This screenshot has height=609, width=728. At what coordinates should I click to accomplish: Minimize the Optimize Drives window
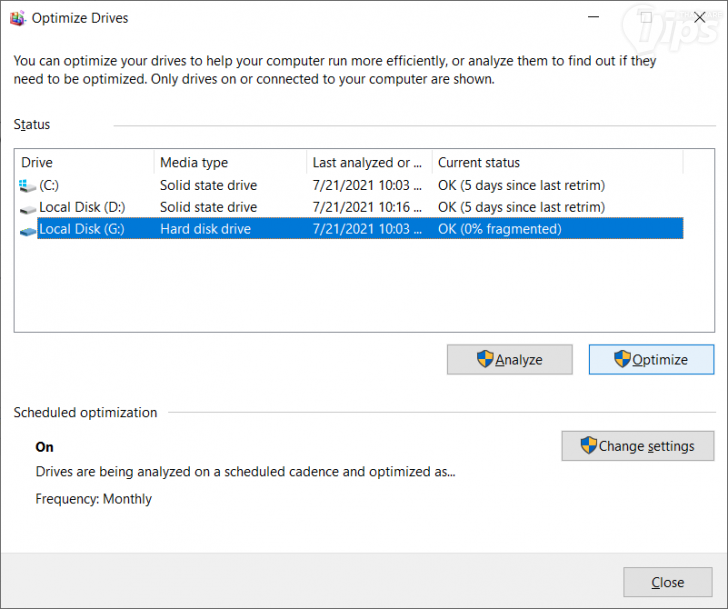(593, 17)
